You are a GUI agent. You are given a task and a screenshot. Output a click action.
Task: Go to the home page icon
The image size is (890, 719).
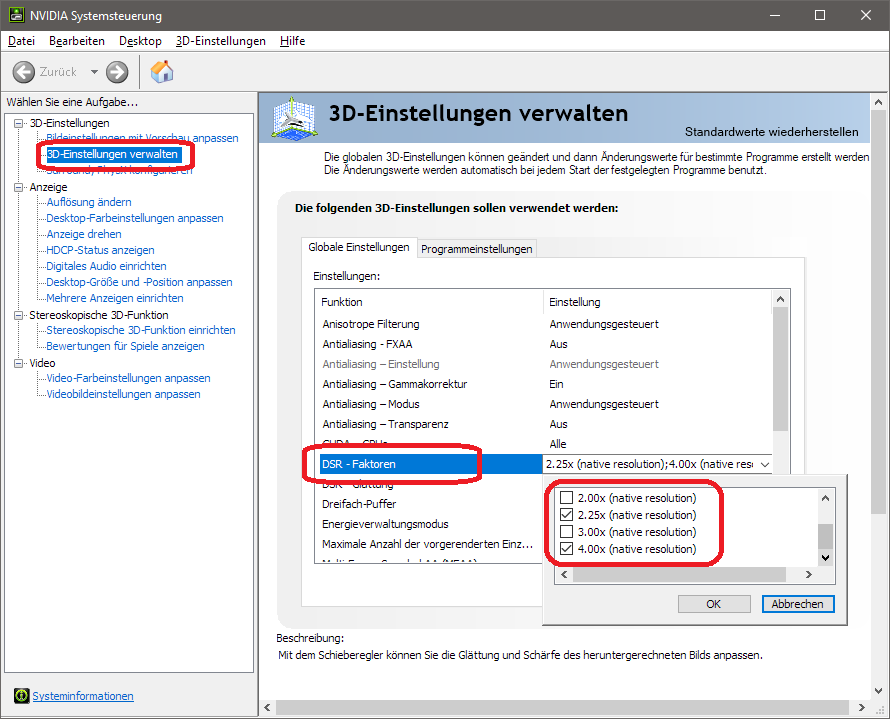click(162, 72)
